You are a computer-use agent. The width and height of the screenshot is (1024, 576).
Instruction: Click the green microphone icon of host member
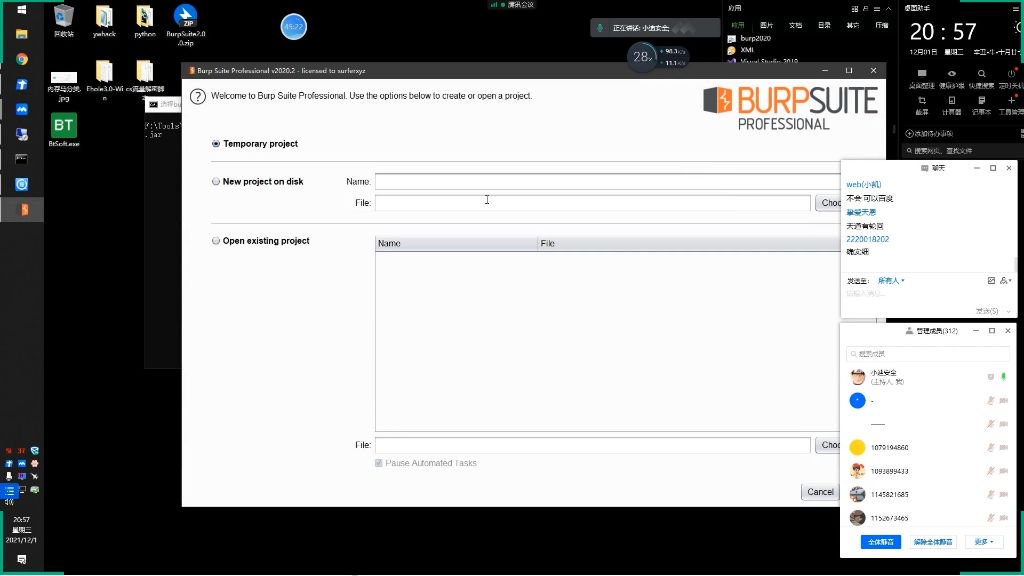coord(1004,377)
